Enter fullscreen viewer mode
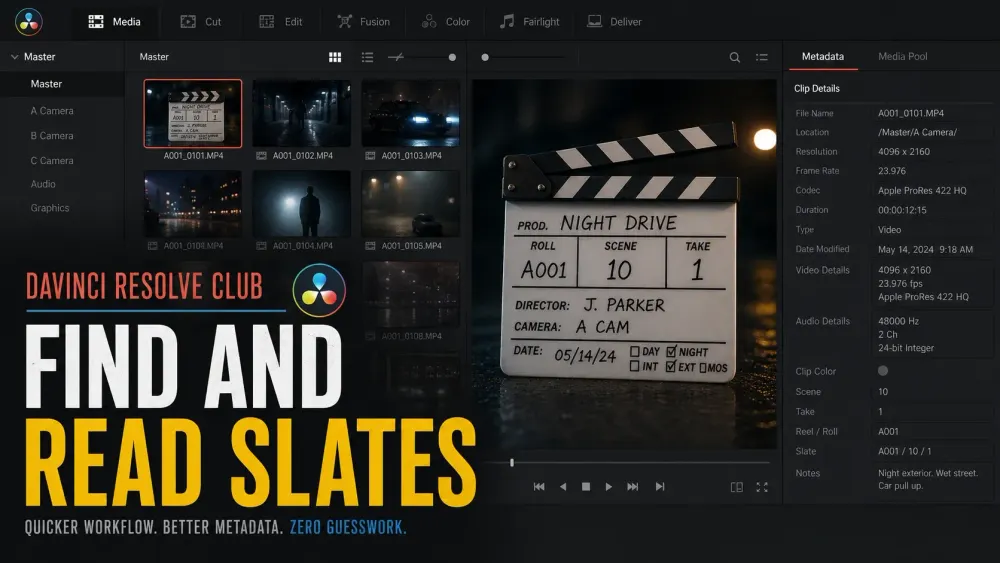 [x=762, y=487]
